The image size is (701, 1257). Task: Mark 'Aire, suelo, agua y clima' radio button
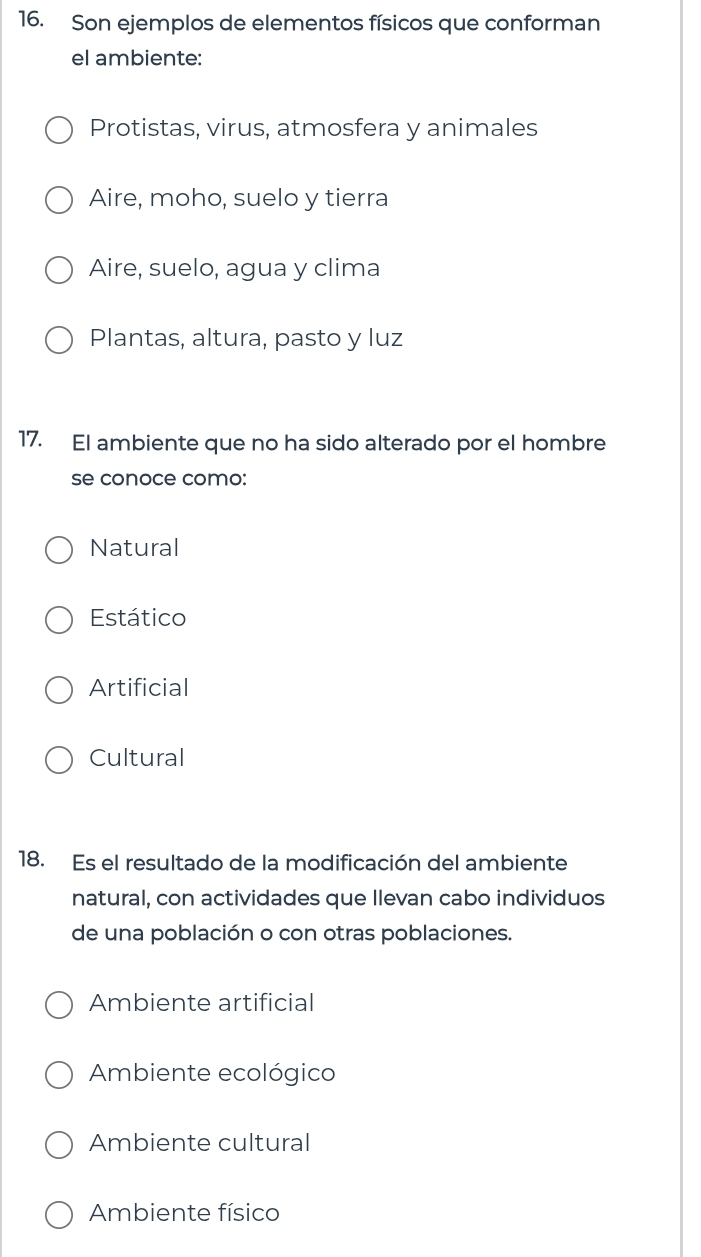click(x=59, y=270)
